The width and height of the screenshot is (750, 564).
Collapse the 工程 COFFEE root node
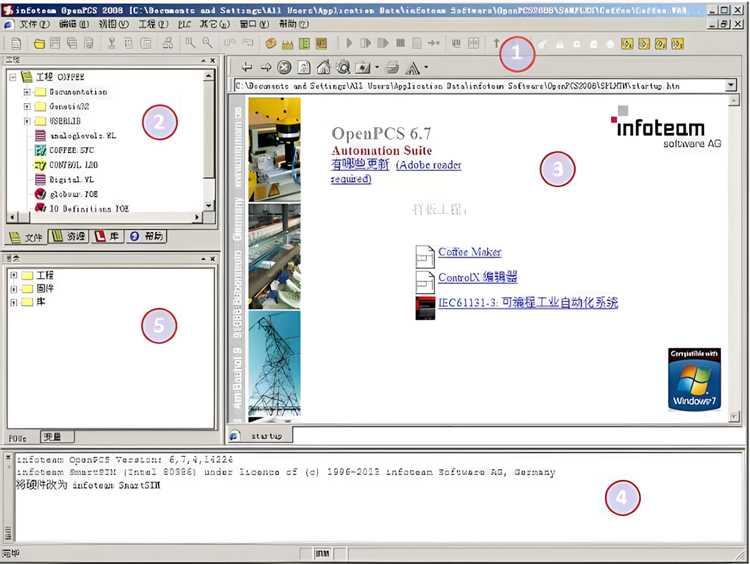click(12, 77)
